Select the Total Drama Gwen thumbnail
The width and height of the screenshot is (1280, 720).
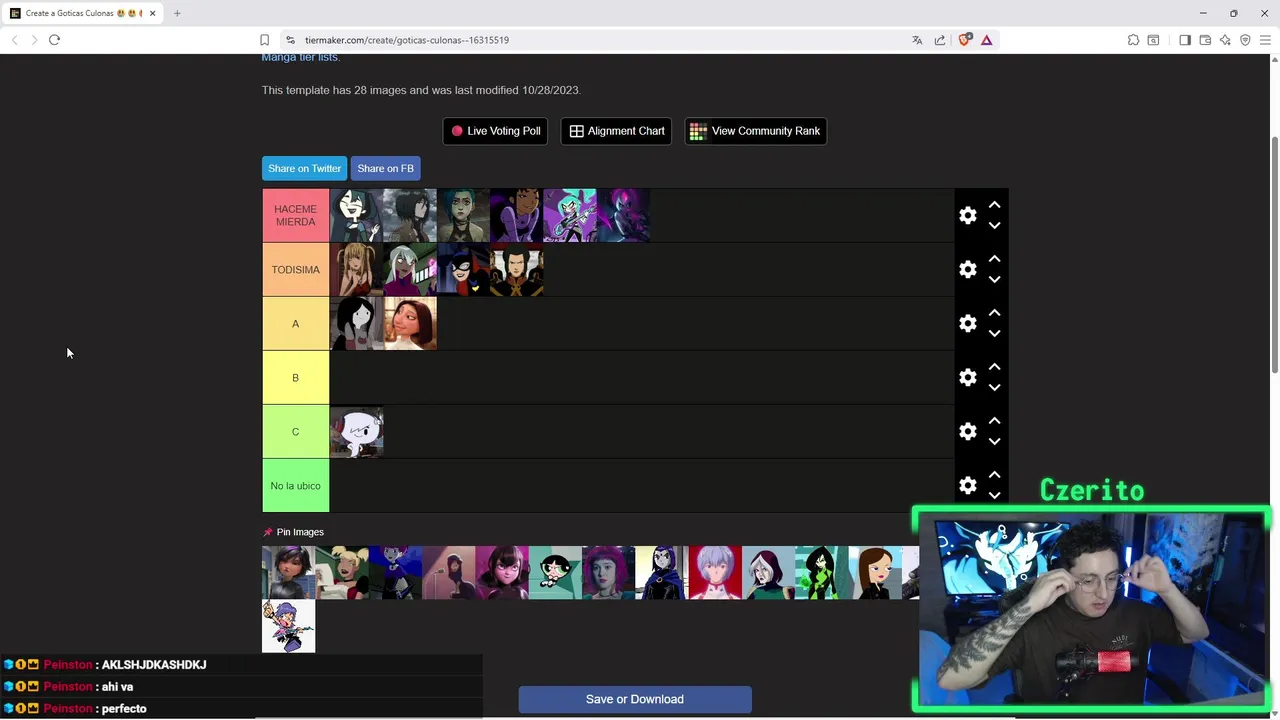click(357, 215)
